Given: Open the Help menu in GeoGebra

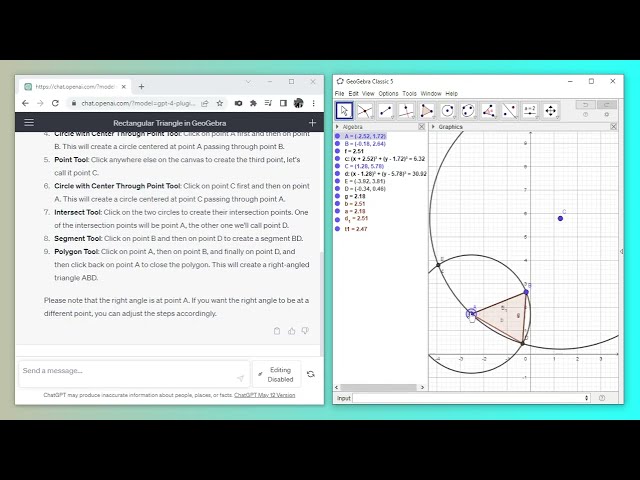Looking at the screenshot, I should [451, 93].
